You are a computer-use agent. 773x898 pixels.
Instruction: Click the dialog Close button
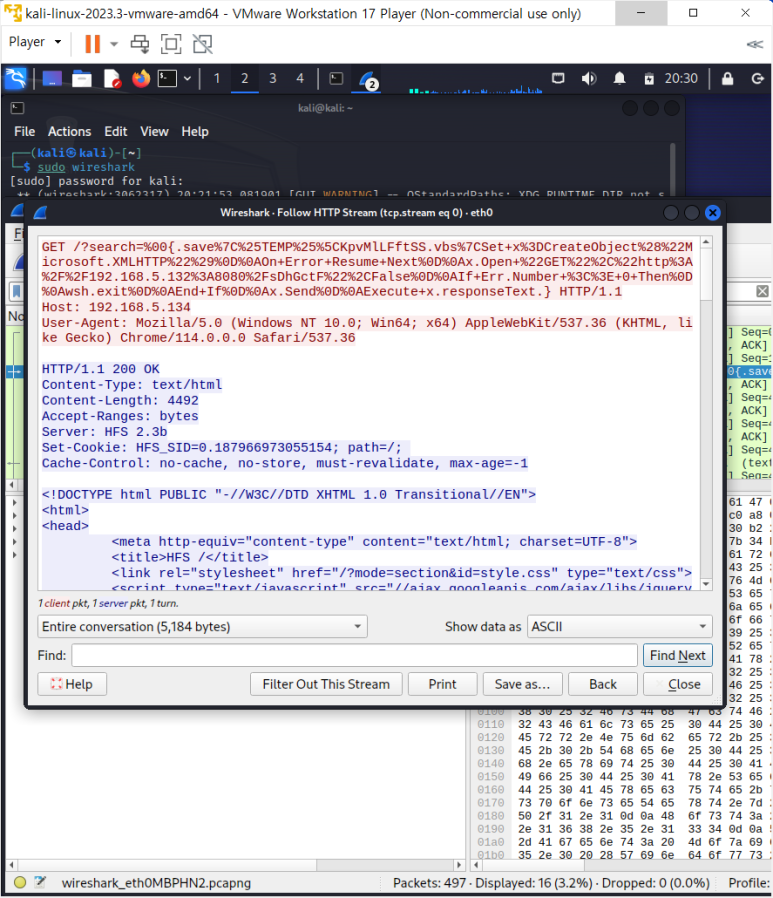(678, 684)
